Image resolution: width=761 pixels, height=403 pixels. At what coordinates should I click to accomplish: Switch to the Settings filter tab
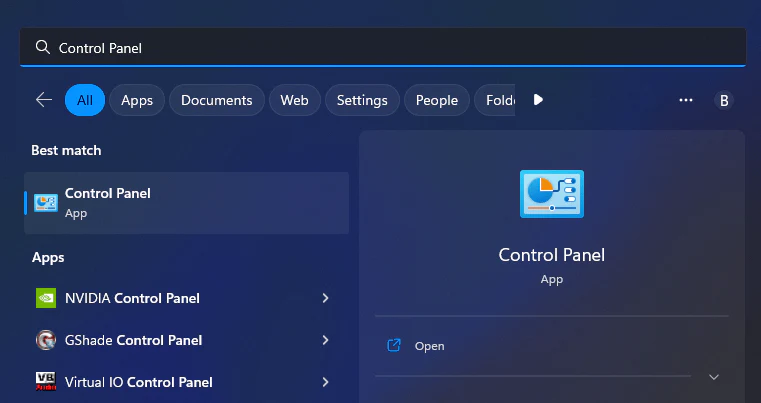[x=362, y=100]
